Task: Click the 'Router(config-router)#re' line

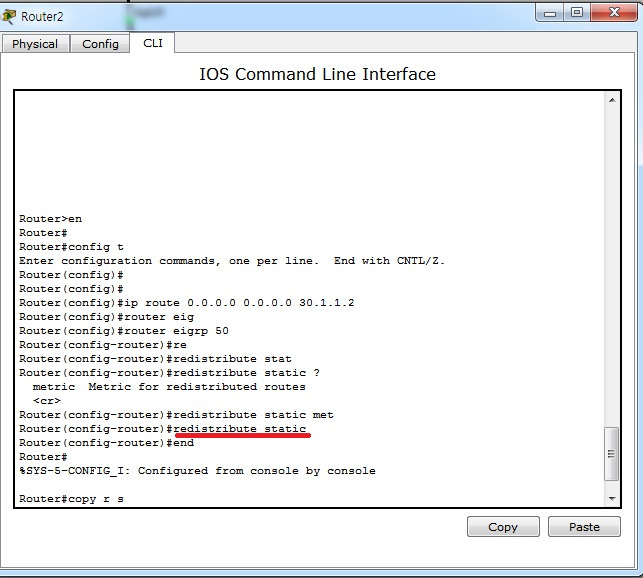Action: click(x=103, y=345)
